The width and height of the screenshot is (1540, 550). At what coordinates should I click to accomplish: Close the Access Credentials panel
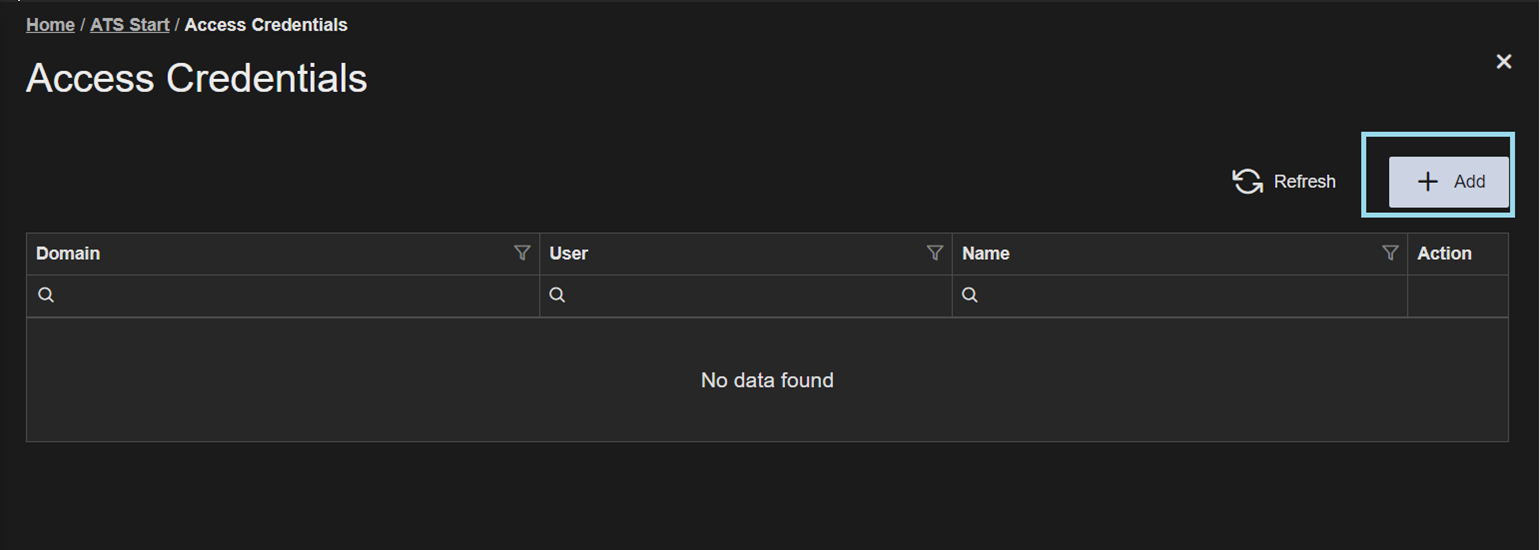click(1503, 62)
